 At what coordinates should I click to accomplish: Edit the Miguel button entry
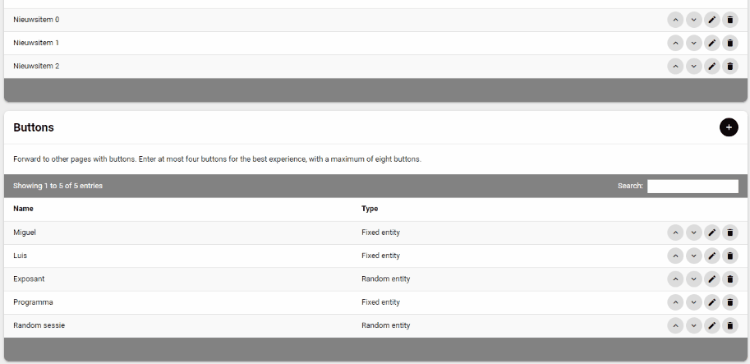click(x=712, y=233)
